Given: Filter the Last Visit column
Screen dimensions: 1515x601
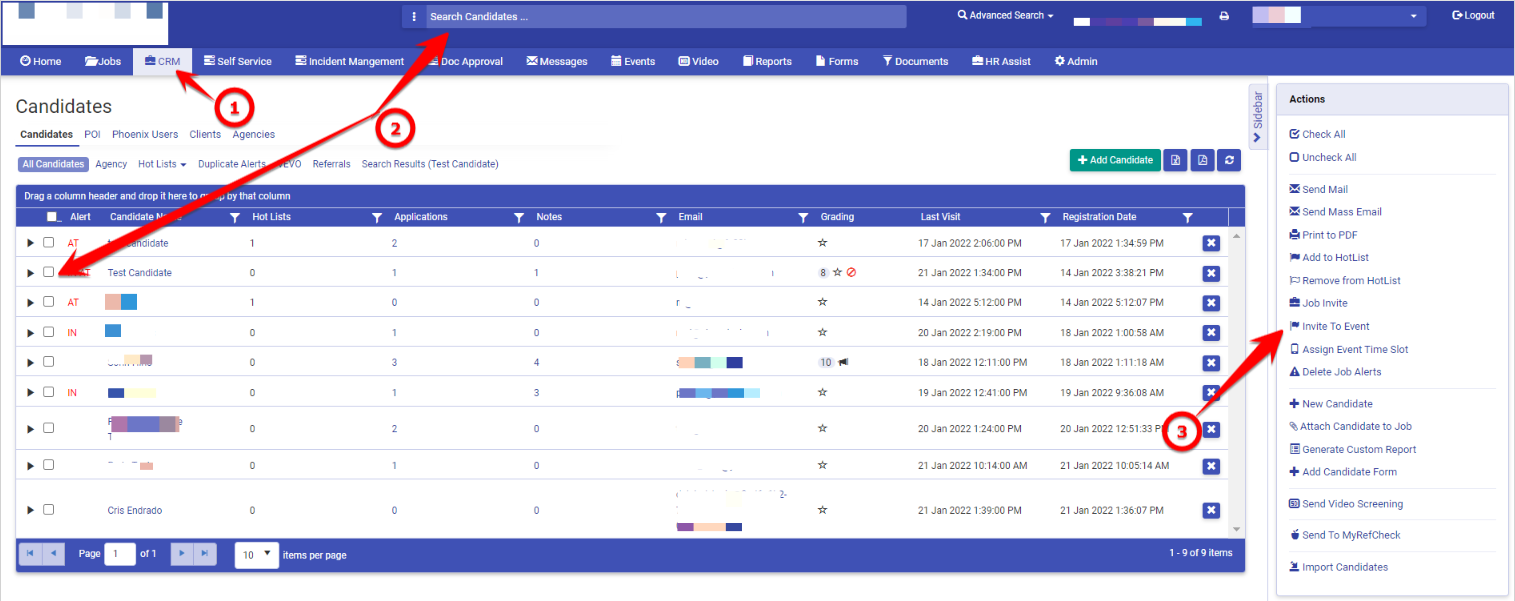Looking at the screenshot, I should 1045,217.
